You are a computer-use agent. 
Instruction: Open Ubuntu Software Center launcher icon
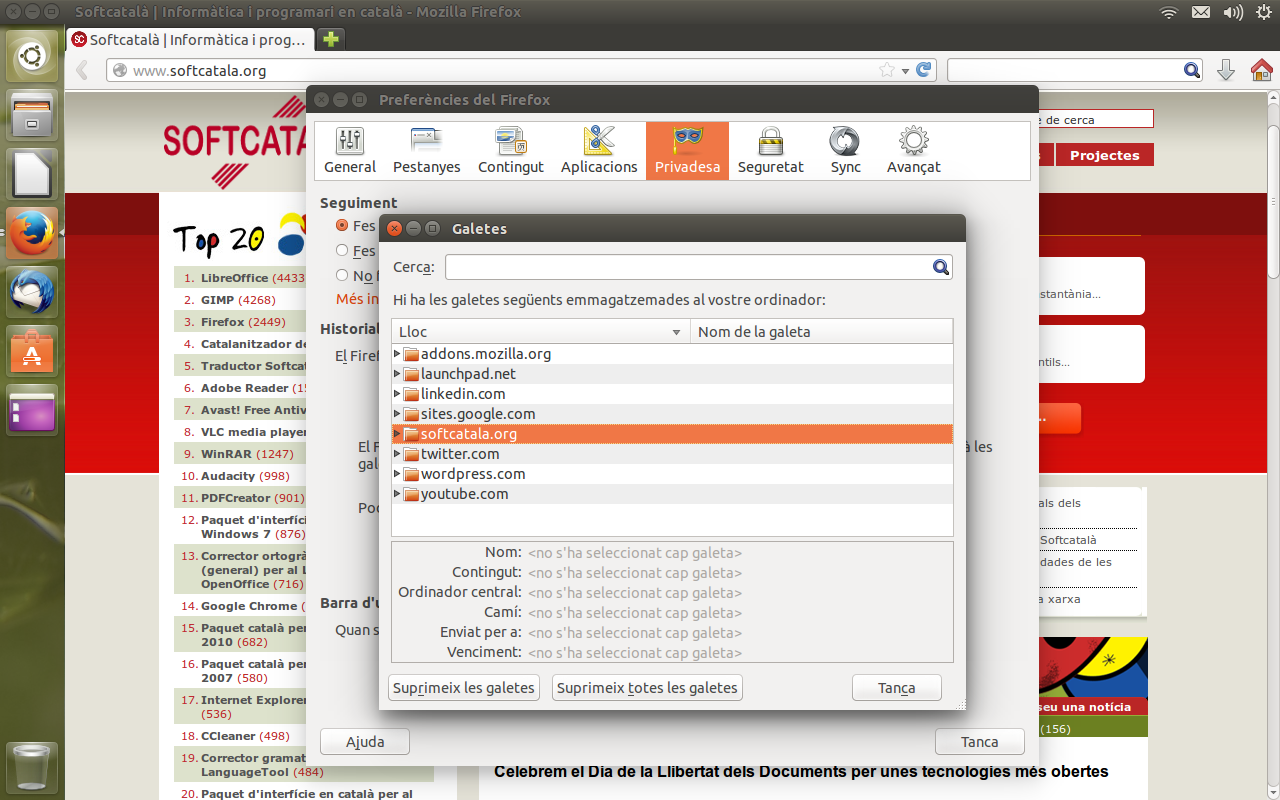[x=33, y=351]
